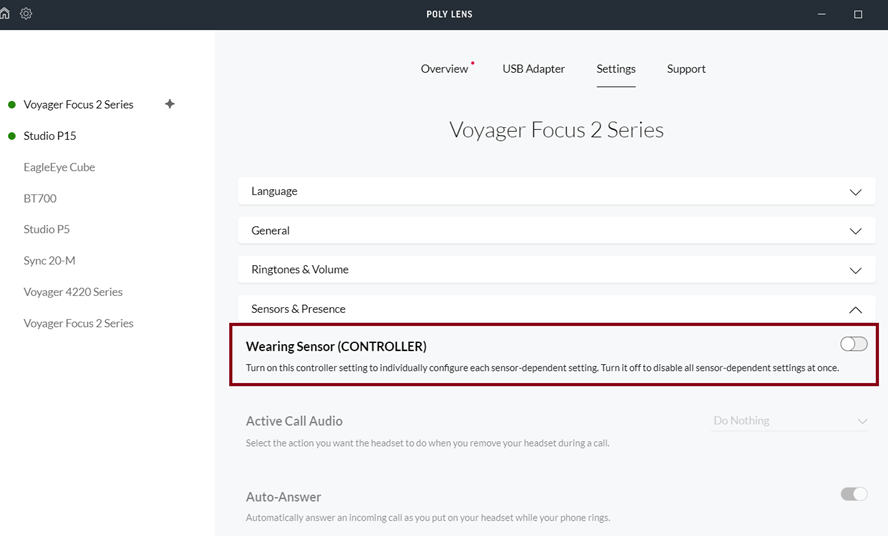The image size is (888, 538).
Task: Expand the Language section chevron
Action: coord(855,192)
